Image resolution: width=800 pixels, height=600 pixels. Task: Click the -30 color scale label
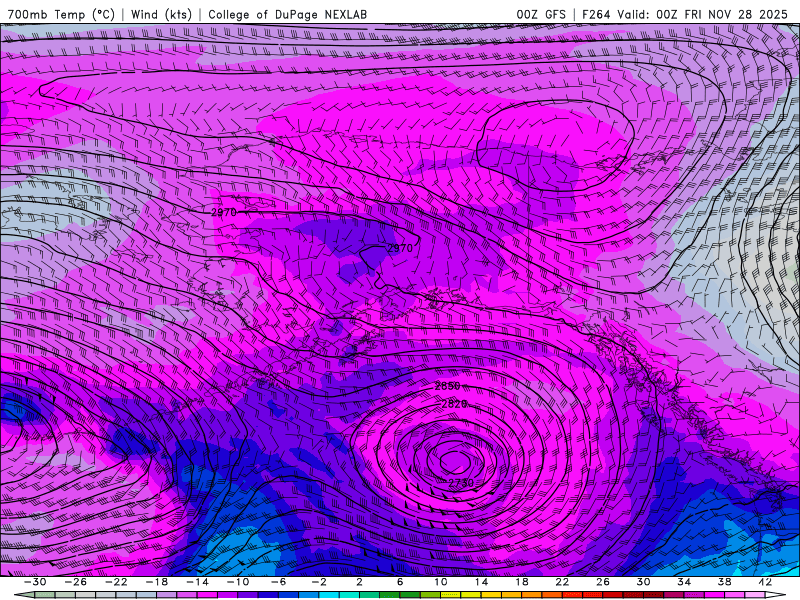coord(35,582)
